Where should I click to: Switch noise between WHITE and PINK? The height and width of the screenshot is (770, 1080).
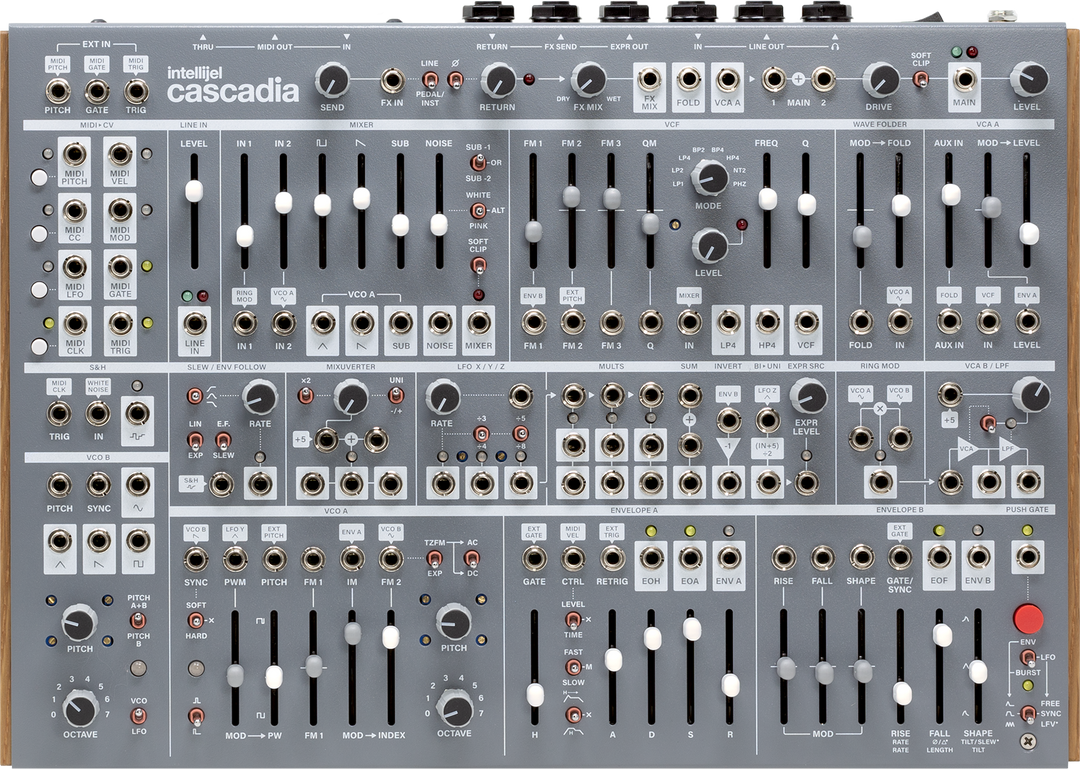[x=477, y=210]
